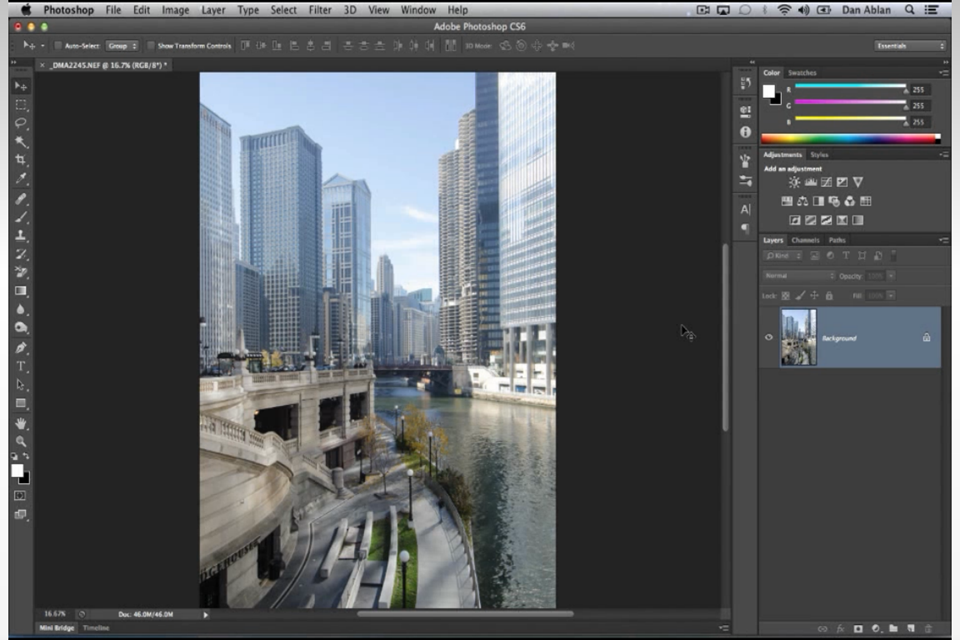Open the Filter menu
This screenshot has height=640, width=960.
(320, 10)
